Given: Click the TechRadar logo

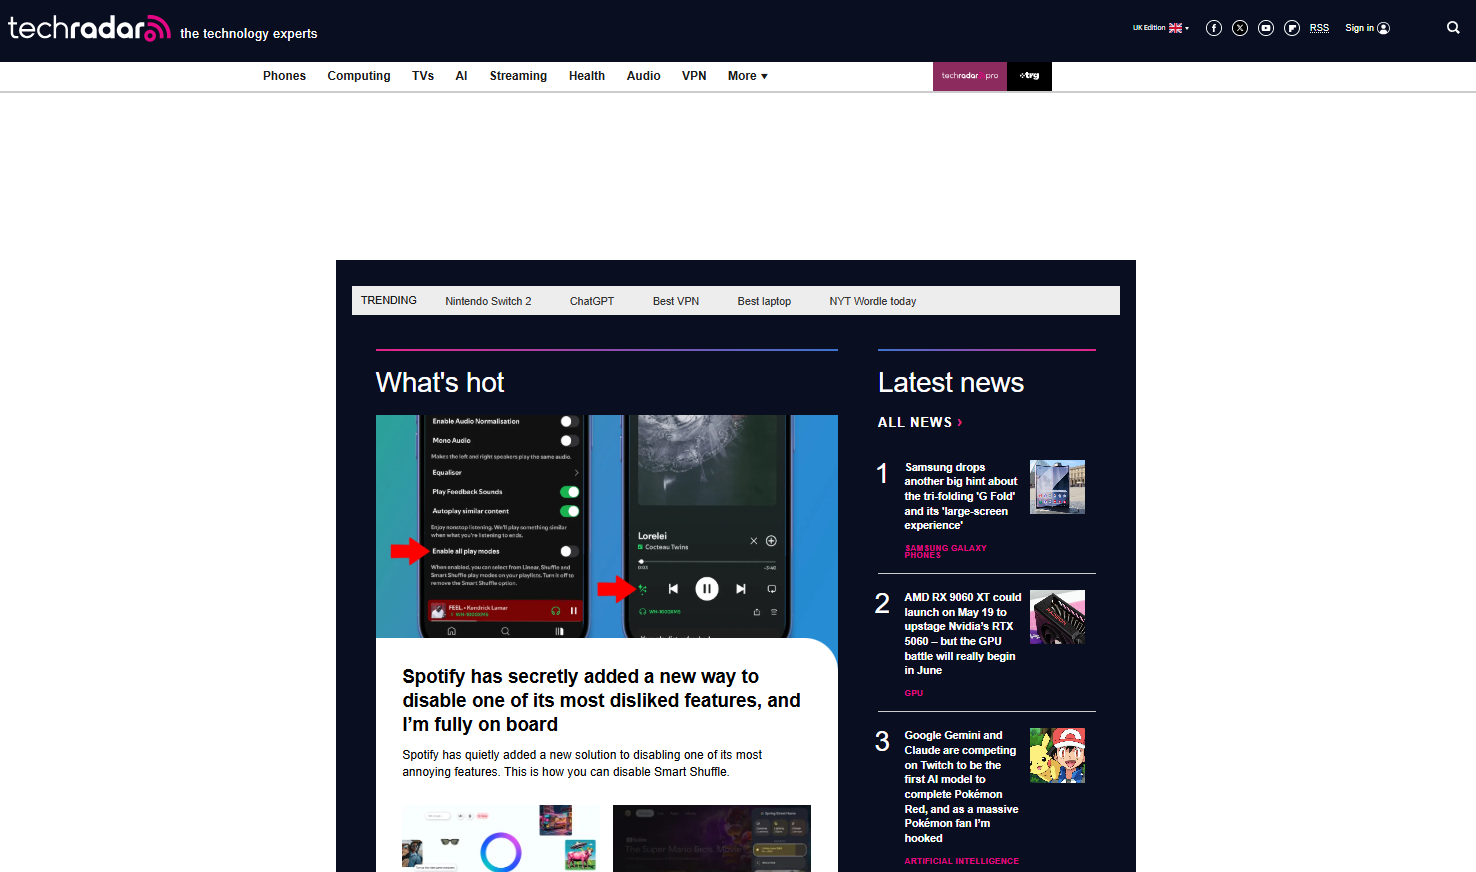Looking at the screenshot, I should point(89,28).
